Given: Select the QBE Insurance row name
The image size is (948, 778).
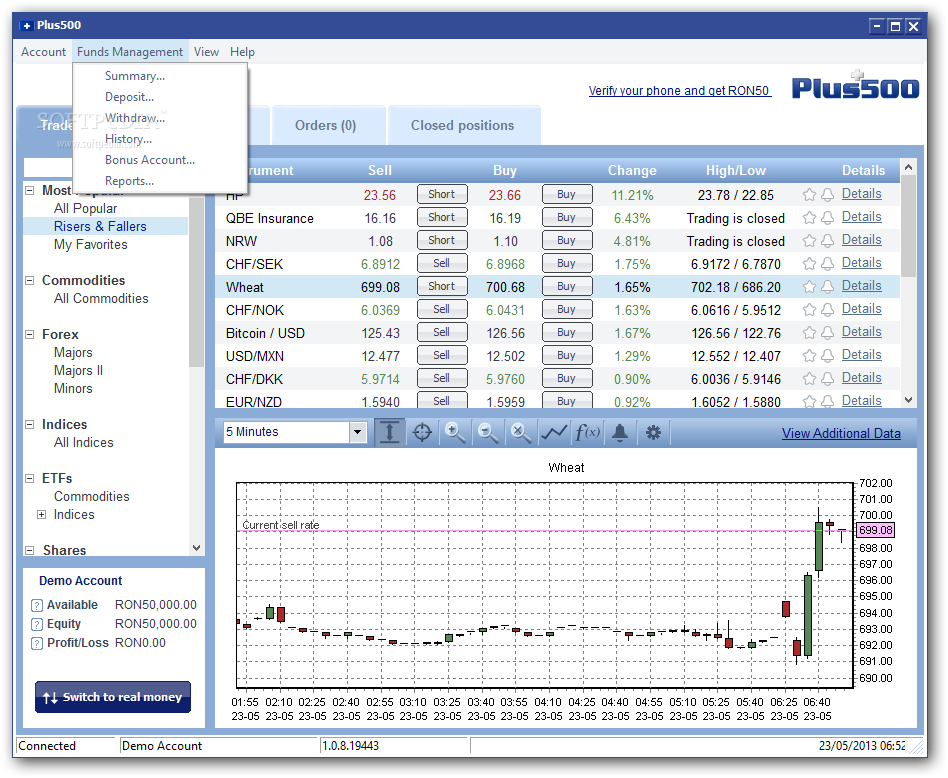Looking at the screenshot, I should pos(270,218).
